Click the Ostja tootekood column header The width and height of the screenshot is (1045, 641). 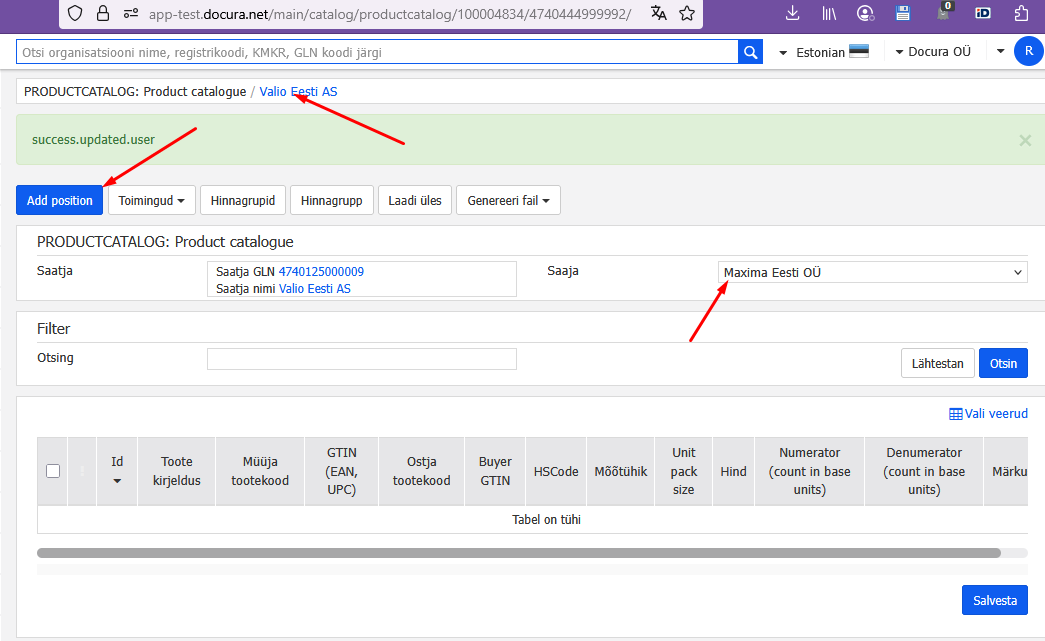point(421,471)
